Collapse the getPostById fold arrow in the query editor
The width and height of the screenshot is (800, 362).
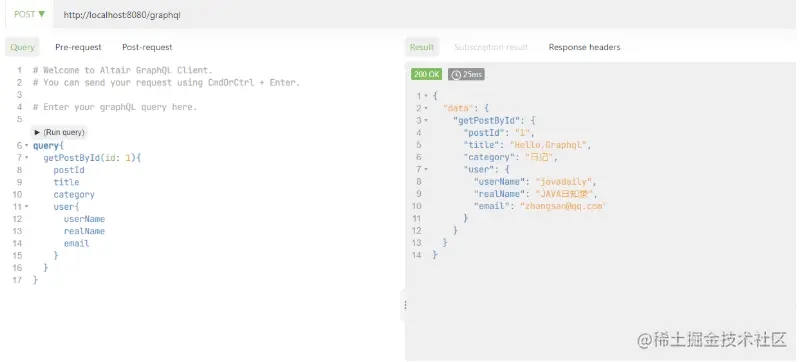click(x=27, y=158)
